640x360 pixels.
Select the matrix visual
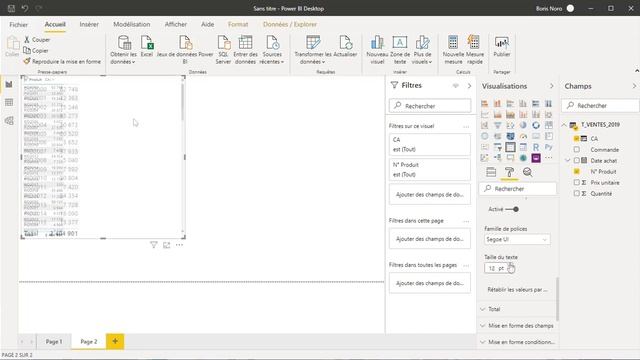pyautogui.click(x=523, y=147)
